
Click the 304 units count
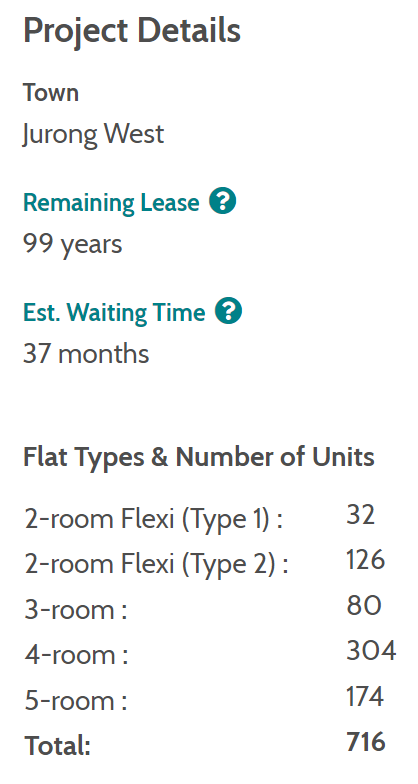point(371,650)
